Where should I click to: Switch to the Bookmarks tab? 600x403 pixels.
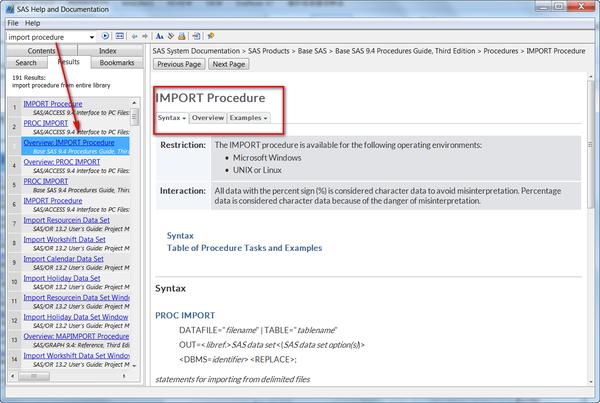(117, 63)
